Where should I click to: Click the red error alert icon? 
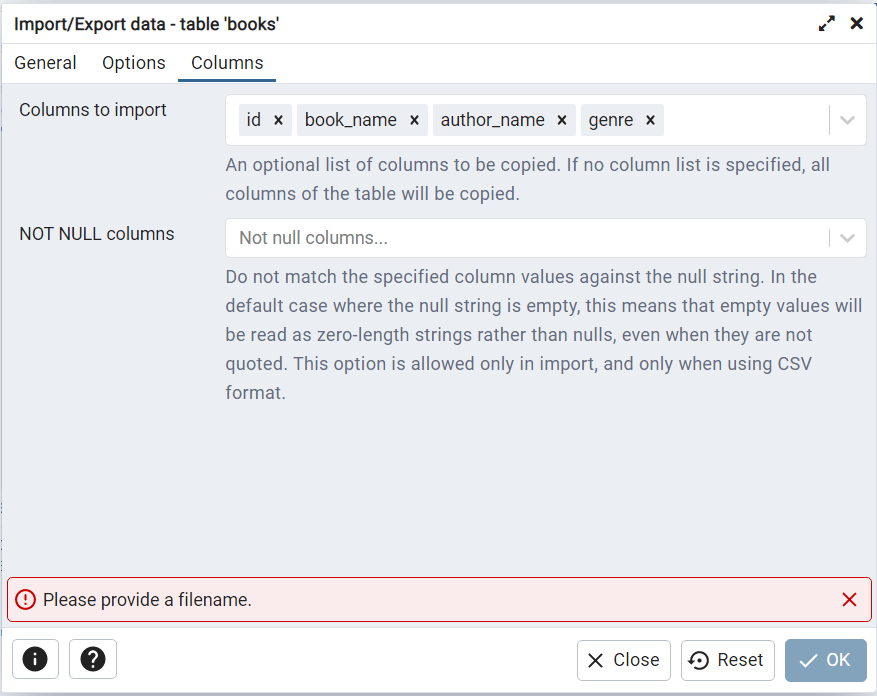(25, 600)
